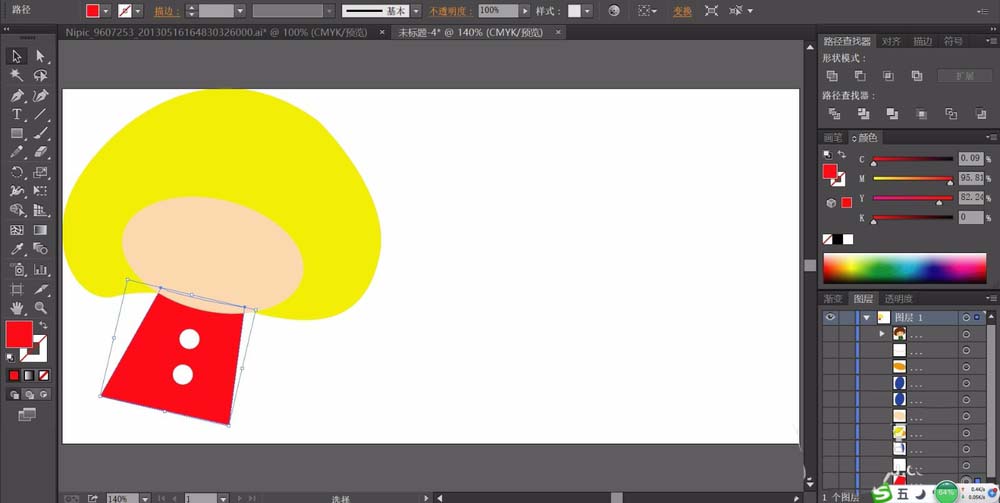Select the Magic Wand tool
This screenshot has width=1000, height=503.
click(x=17, y=76)
